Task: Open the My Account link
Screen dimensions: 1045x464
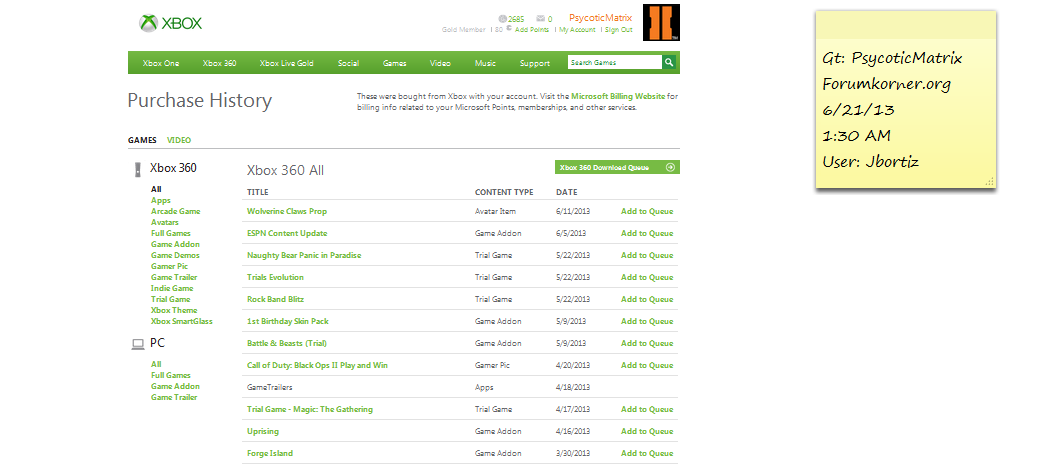Action: (x=577, y=30)
